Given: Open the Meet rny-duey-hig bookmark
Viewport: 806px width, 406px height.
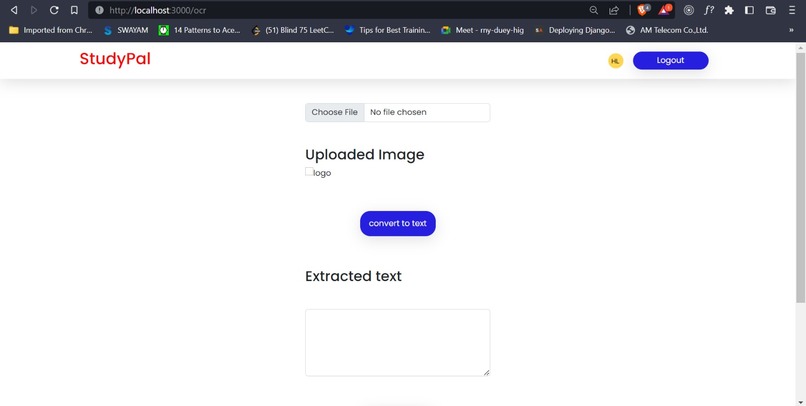Looking at the screenshot, I should (483, 30).
